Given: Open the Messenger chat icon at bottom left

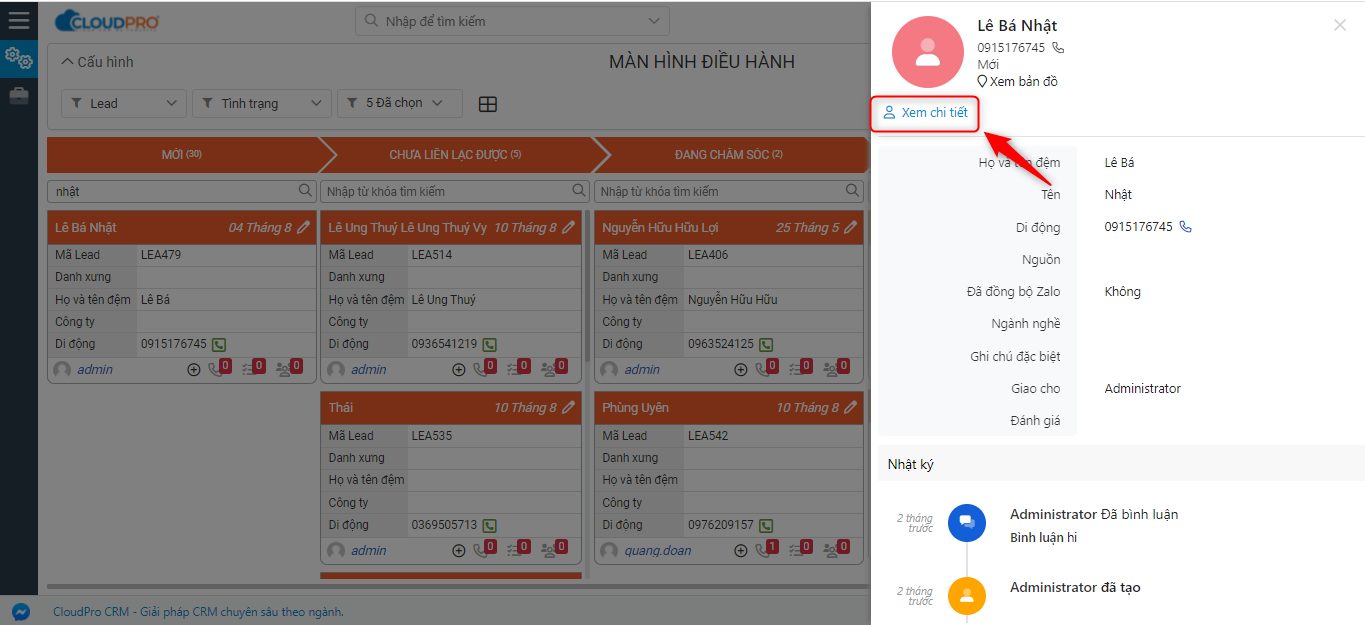Looking at the screenshot, I should pyautogui.click(x=20, y=612).
